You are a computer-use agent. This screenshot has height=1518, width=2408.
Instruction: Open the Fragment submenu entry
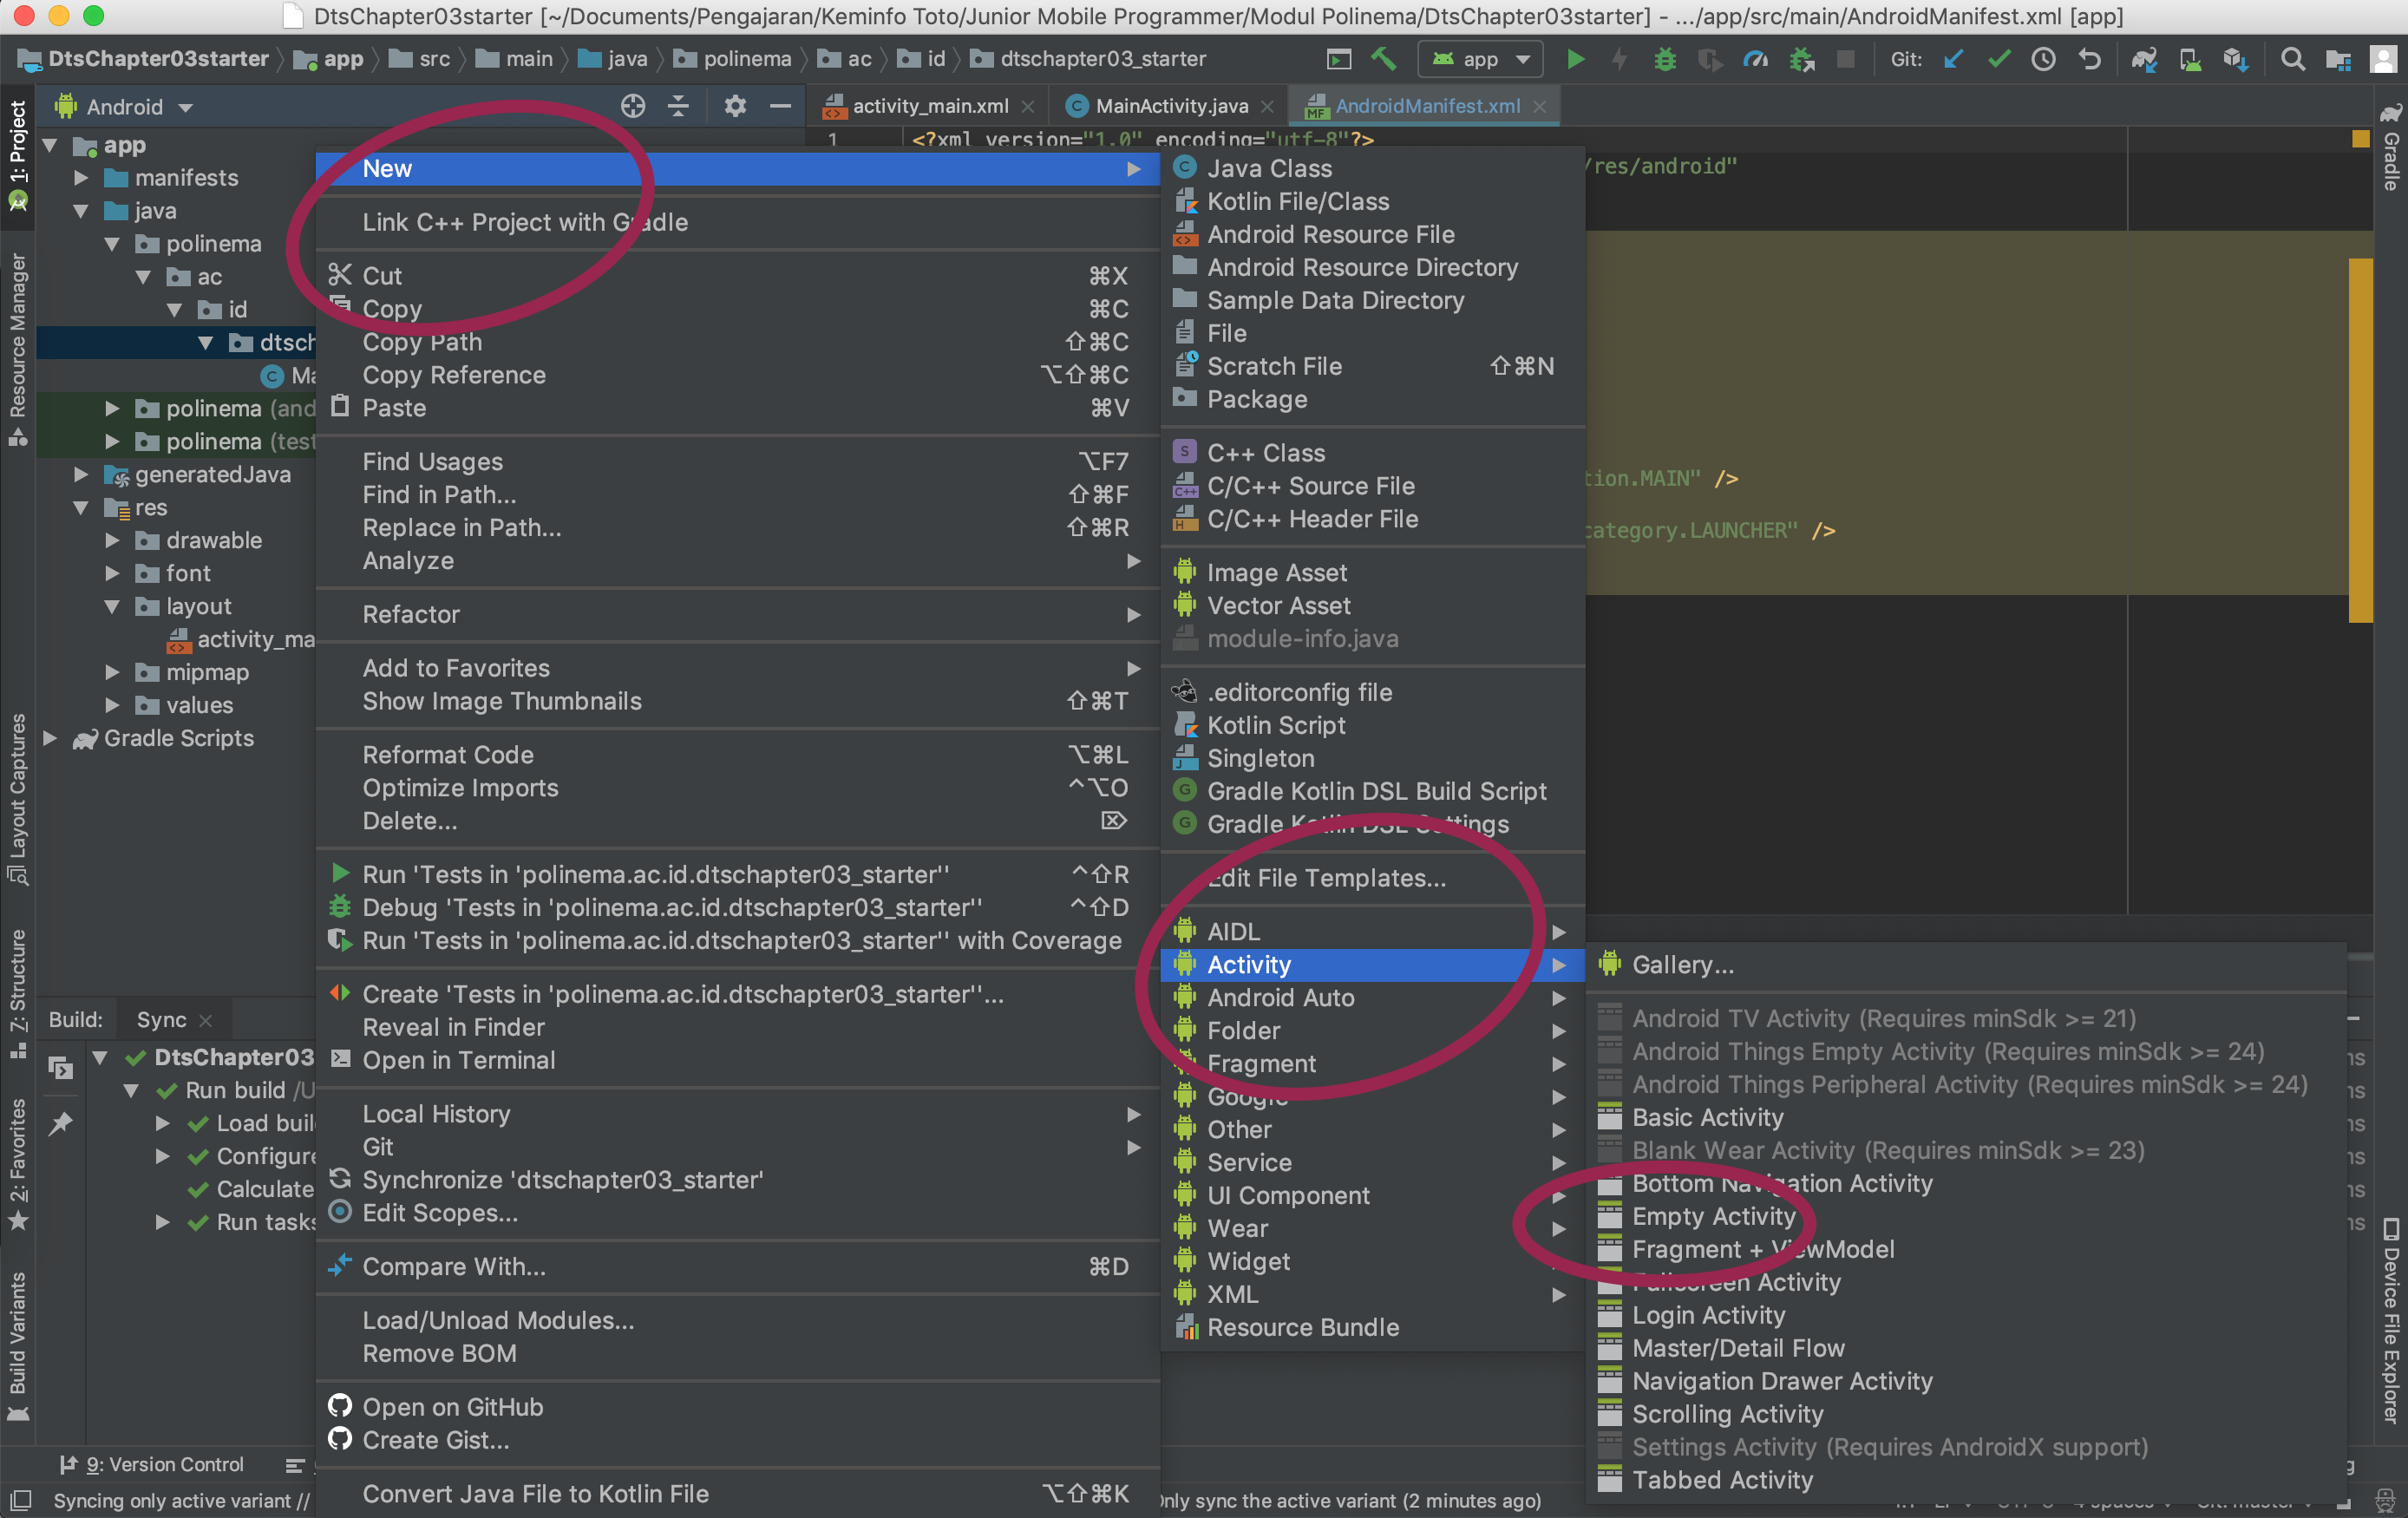1372,1063
